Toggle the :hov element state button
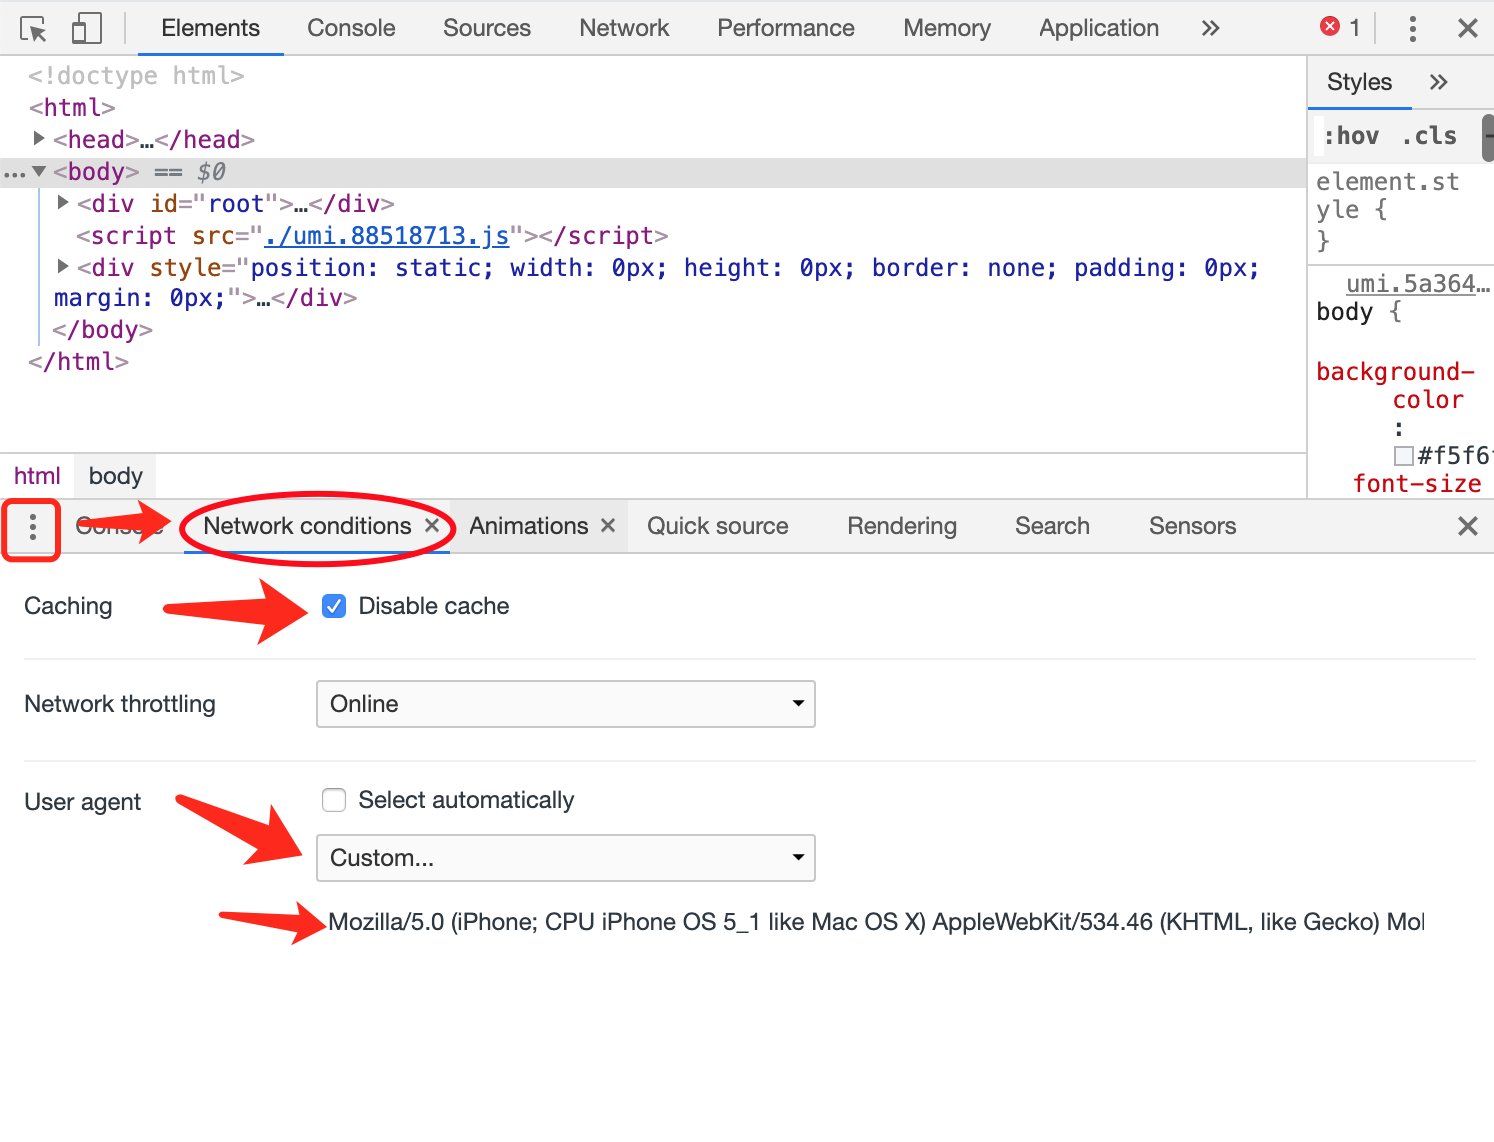1494x1142 pixels. (x=1351, y=136)
